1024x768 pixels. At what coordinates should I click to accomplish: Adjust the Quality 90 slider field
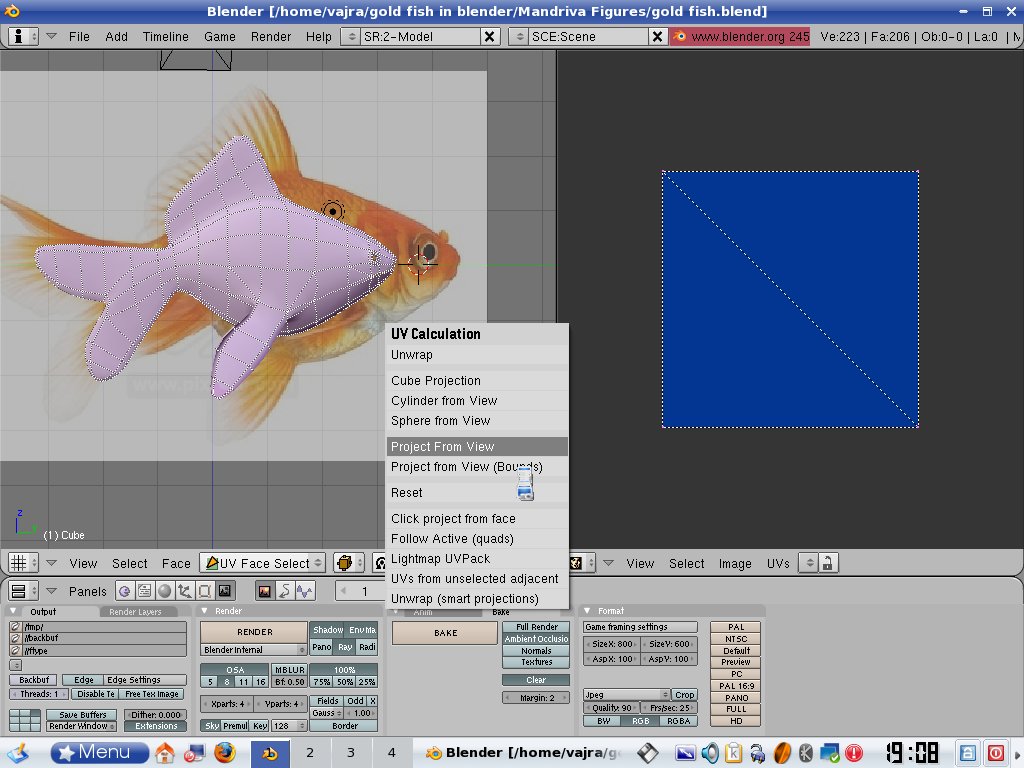pyautogui.click(x=614, y=708)
